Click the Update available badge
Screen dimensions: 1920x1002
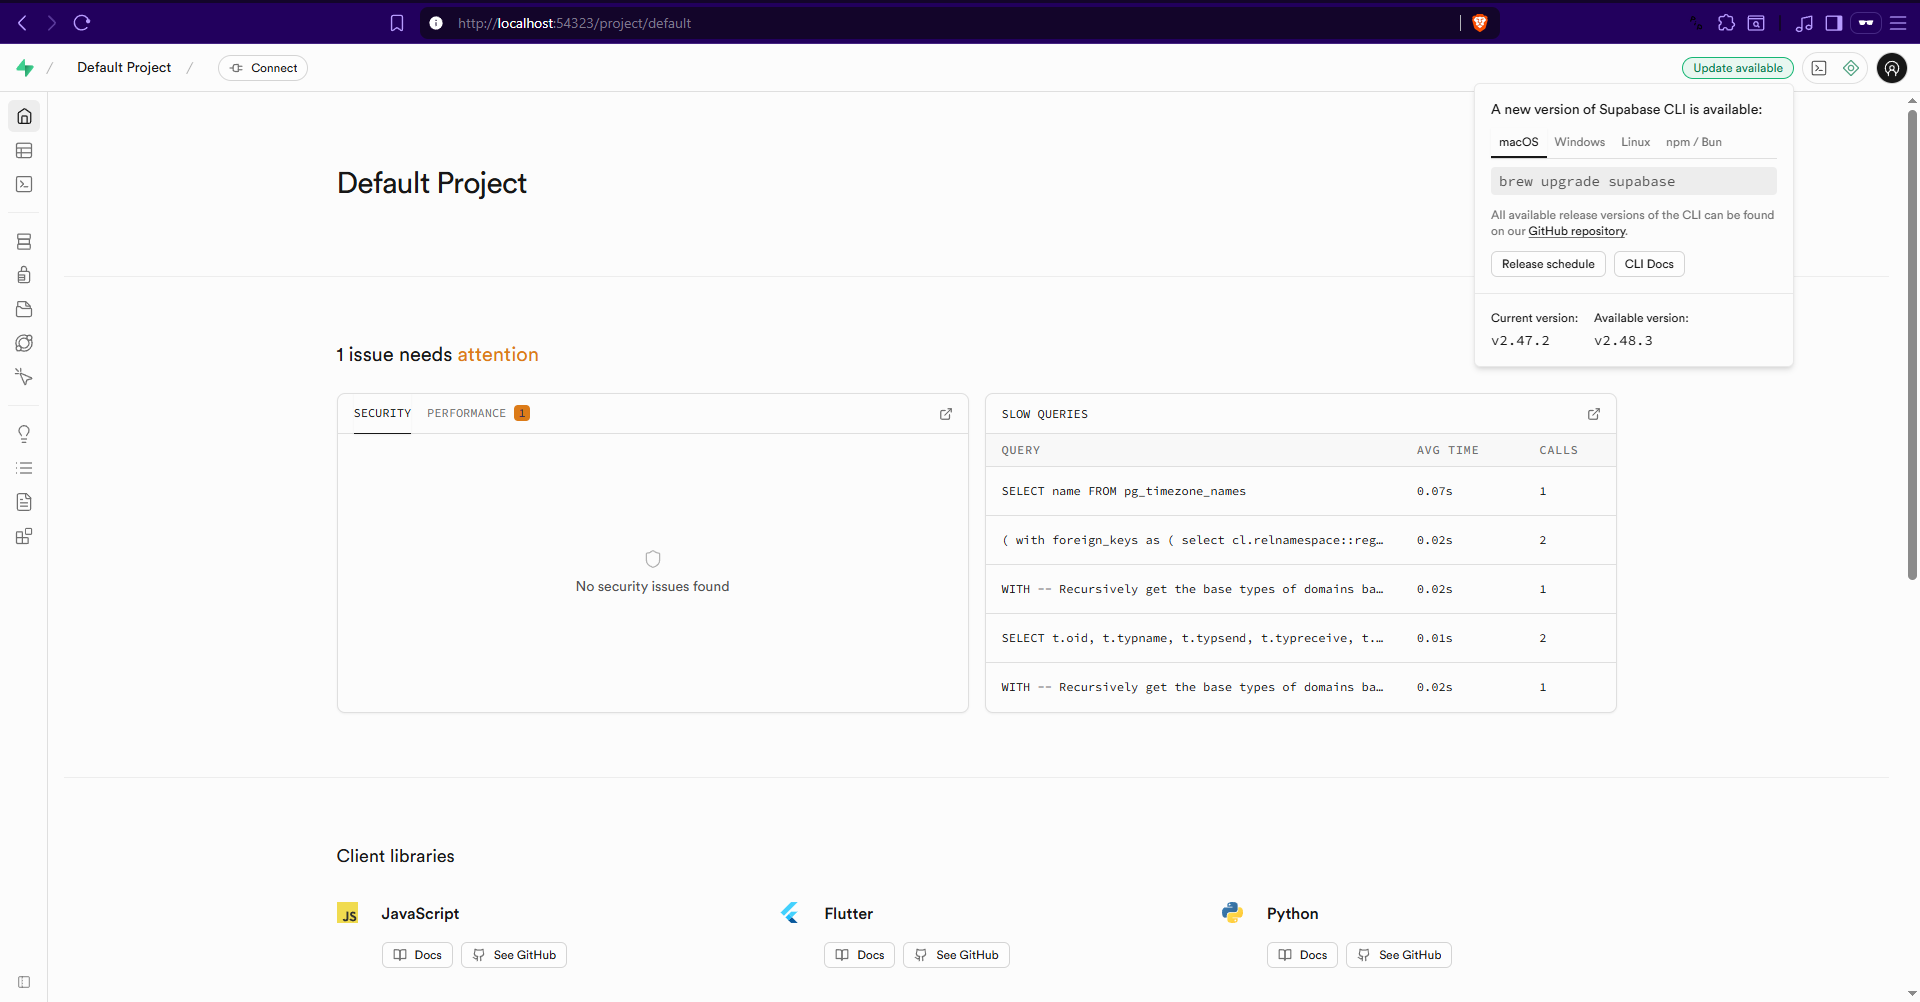coord(1738,68)
